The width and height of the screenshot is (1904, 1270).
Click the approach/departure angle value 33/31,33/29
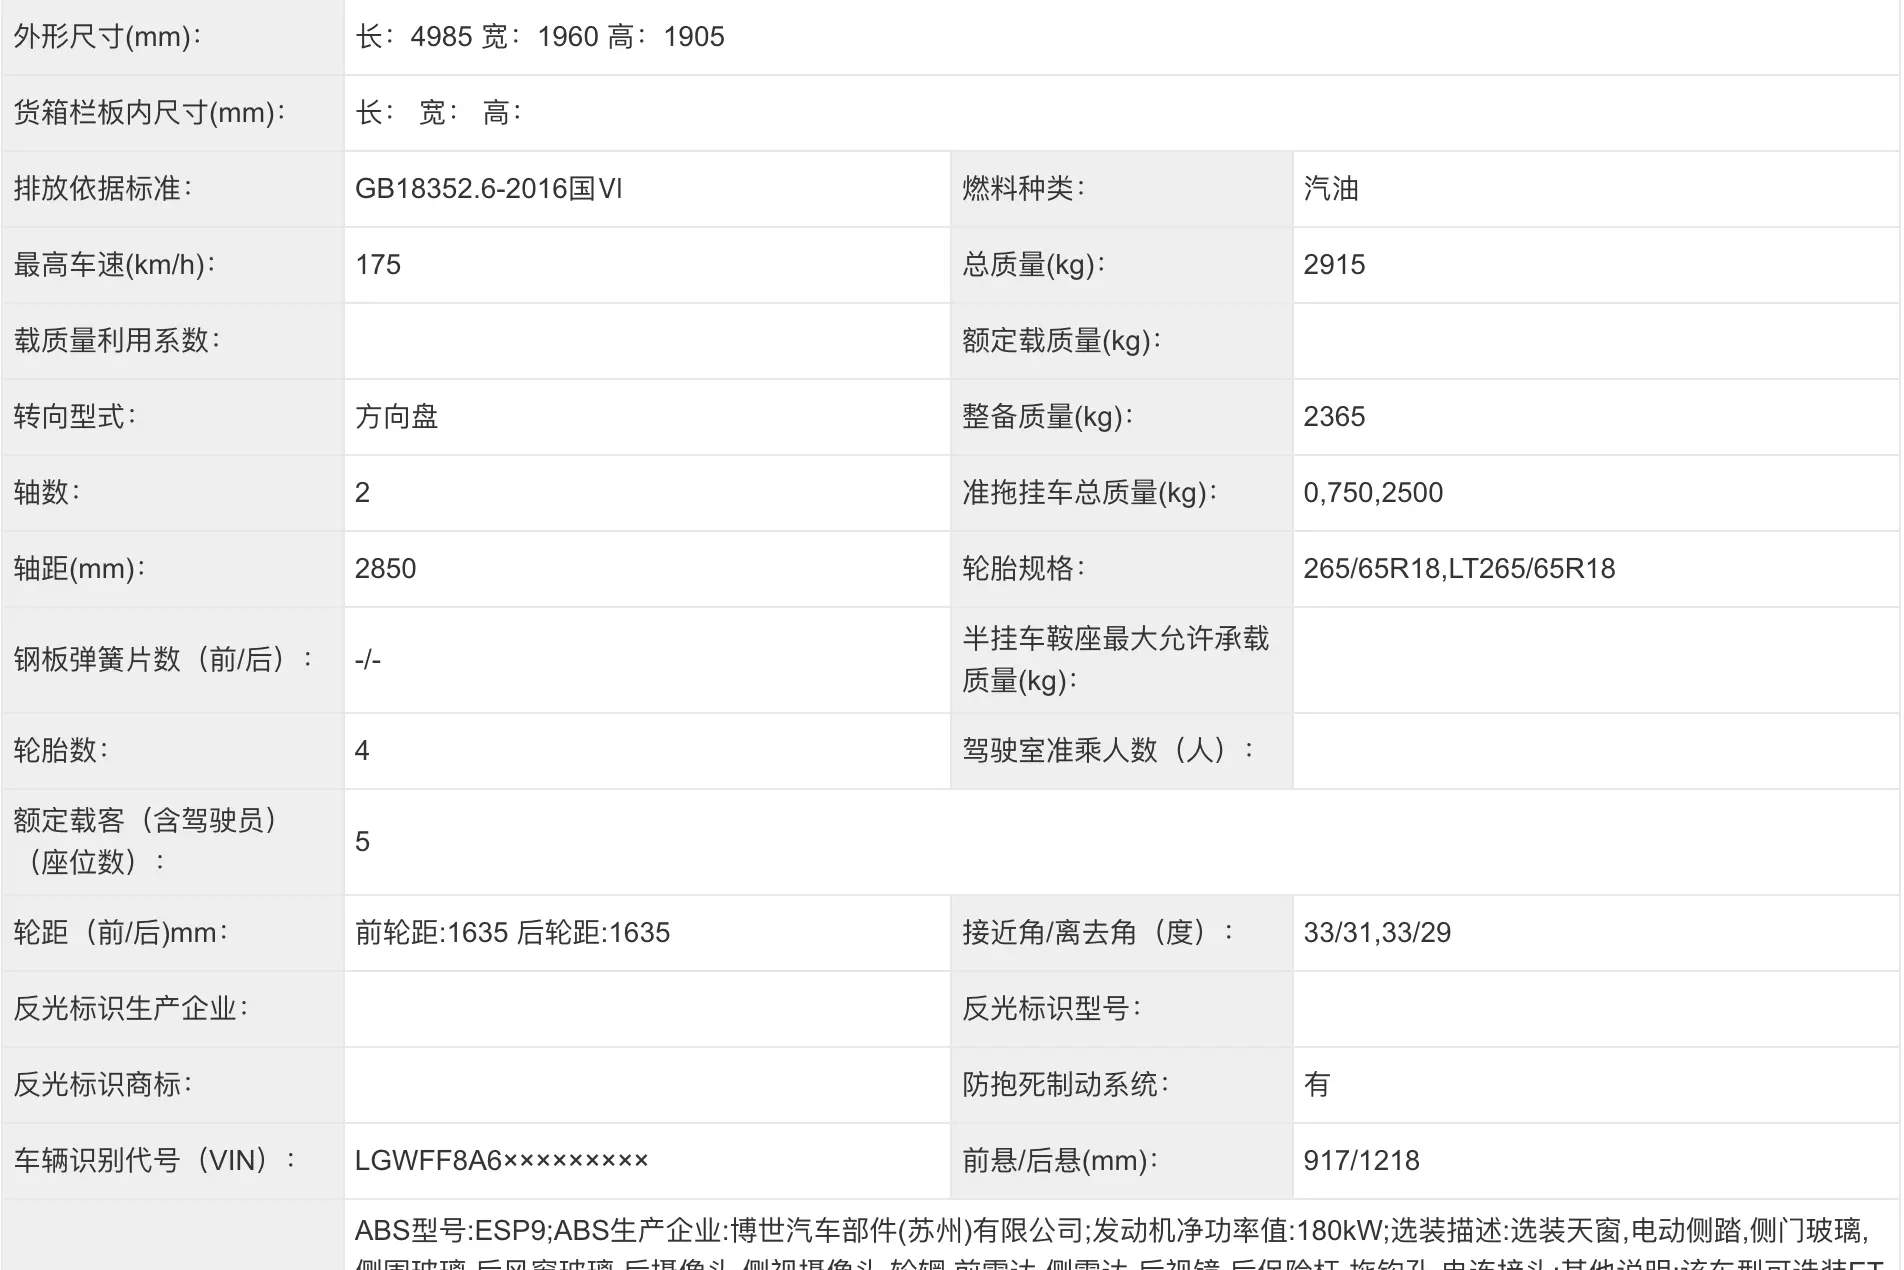point(1377,933)
